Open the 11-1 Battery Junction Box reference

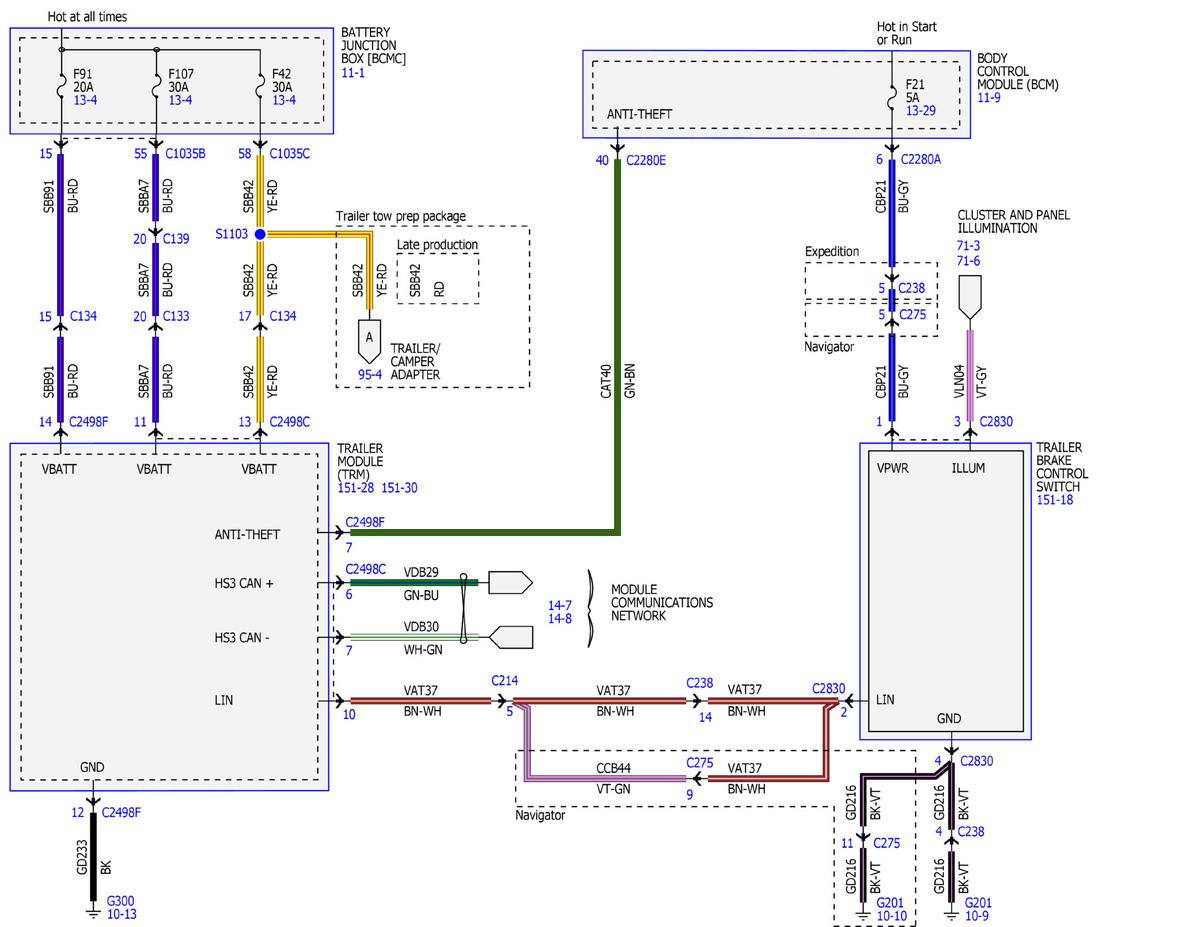(354, 74)
